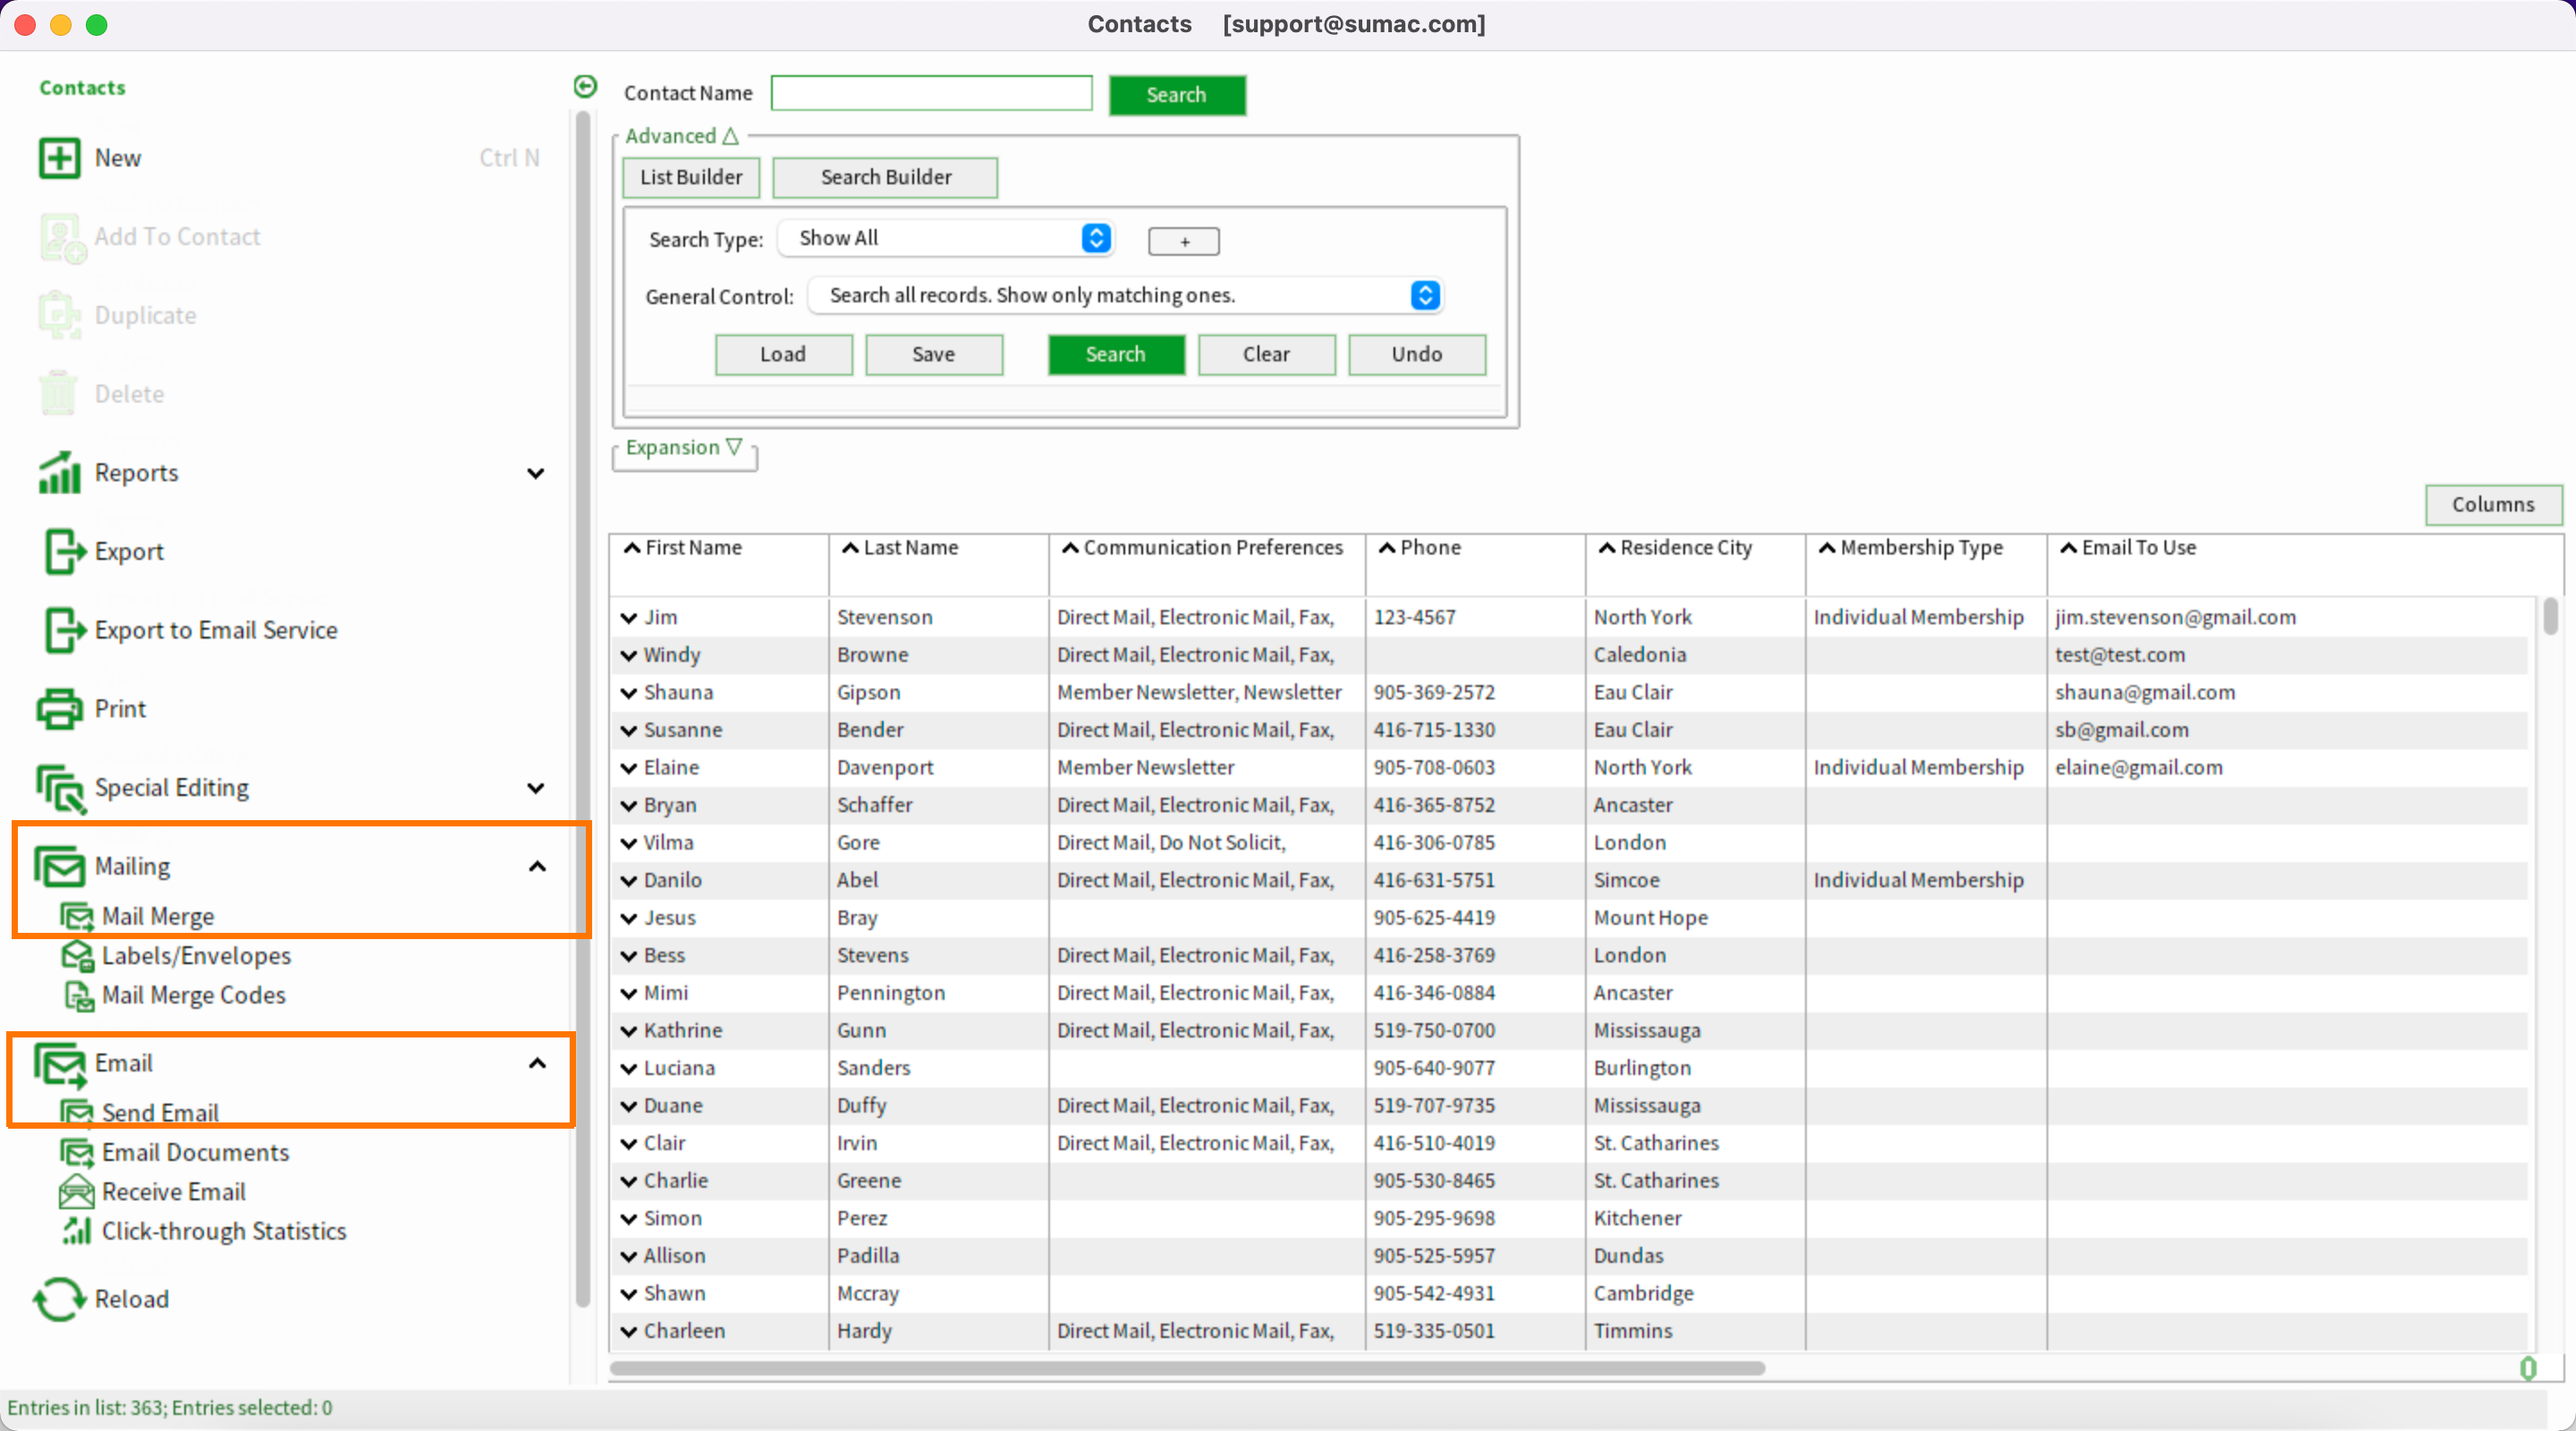Click the Load button
The height and width of the screenshot is (1431, 2576).
click(783, 354)
